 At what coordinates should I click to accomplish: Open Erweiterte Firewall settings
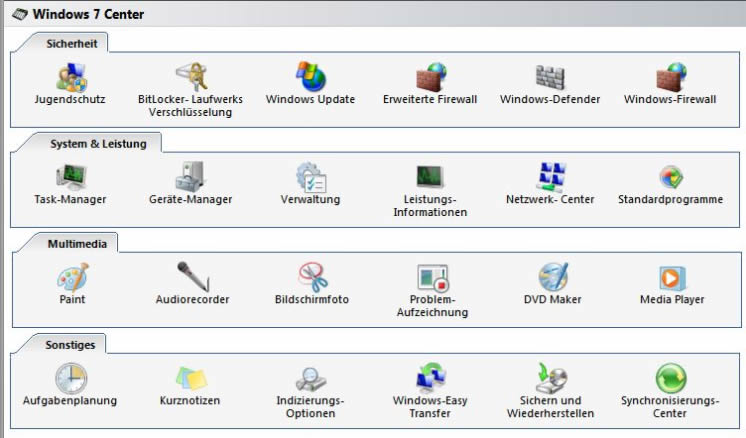431,78
